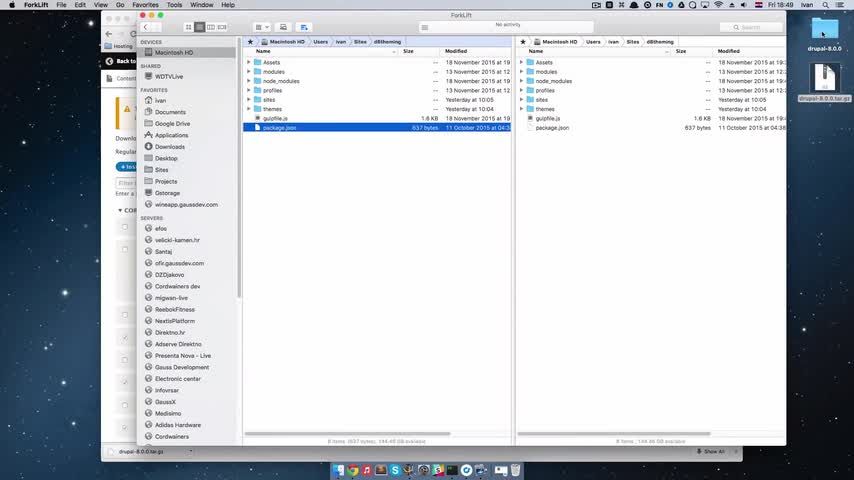Click Sites in left pane breadcrumb
This screenshot has height=480, width=854.
point(360,42)
